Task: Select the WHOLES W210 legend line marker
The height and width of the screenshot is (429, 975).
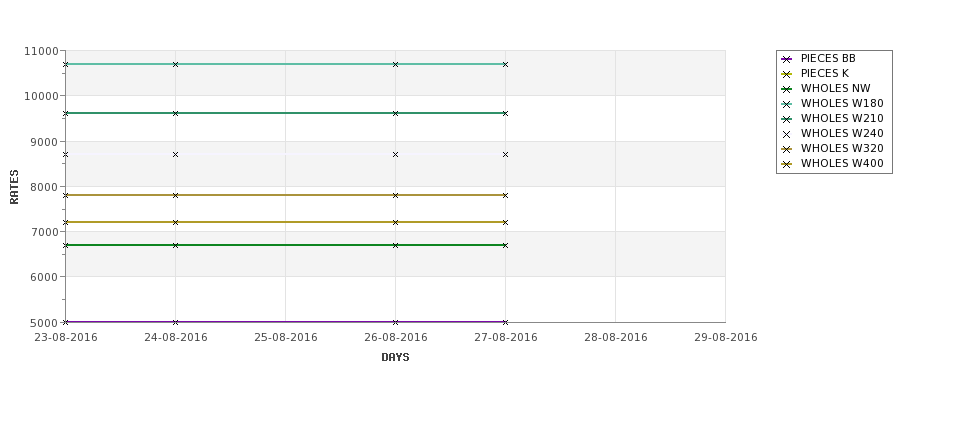Action: click(787, 119)
